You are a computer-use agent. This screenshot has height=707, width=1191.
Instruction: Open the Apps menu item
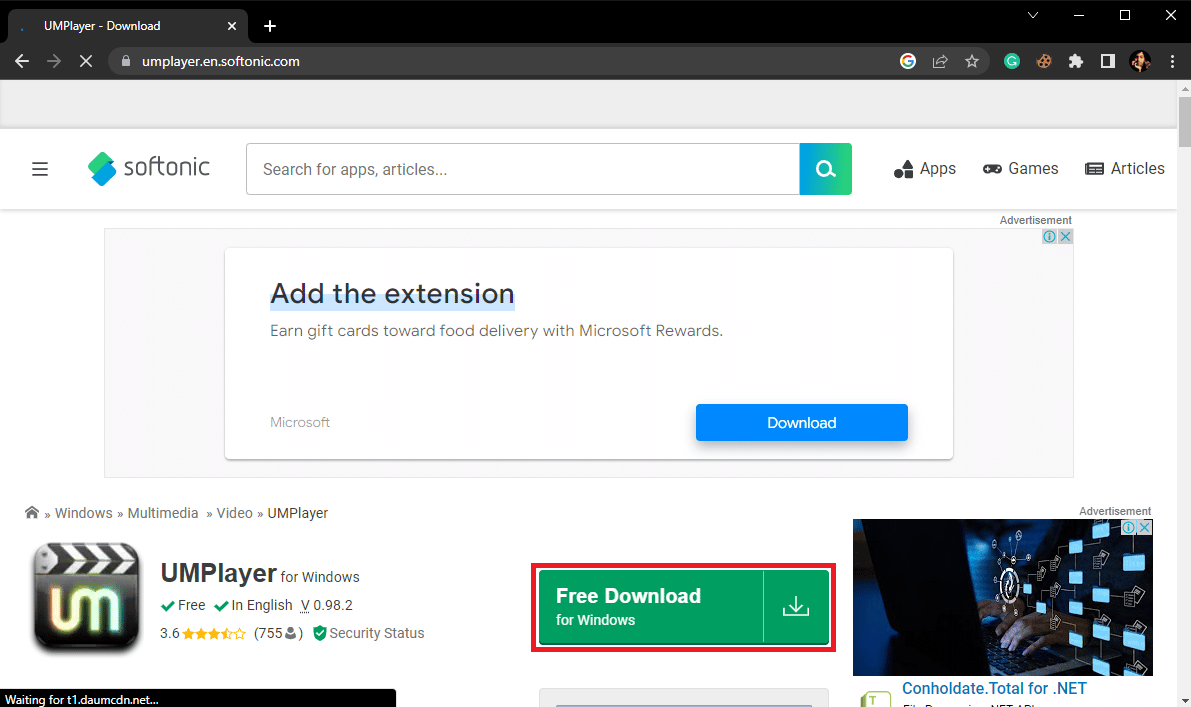tap(924, 169)
